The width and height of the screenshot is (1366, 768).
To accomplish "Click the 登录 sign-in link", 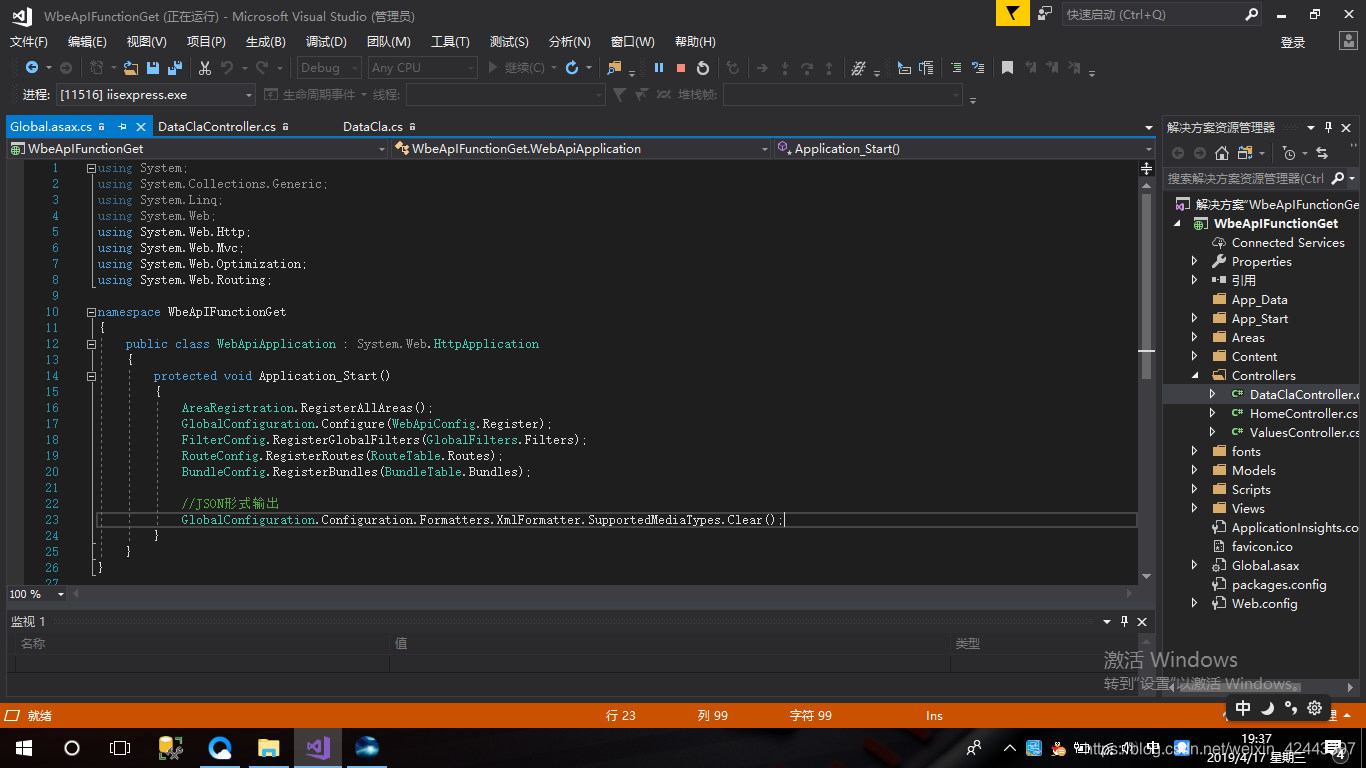I will [x=1293, y=42].
